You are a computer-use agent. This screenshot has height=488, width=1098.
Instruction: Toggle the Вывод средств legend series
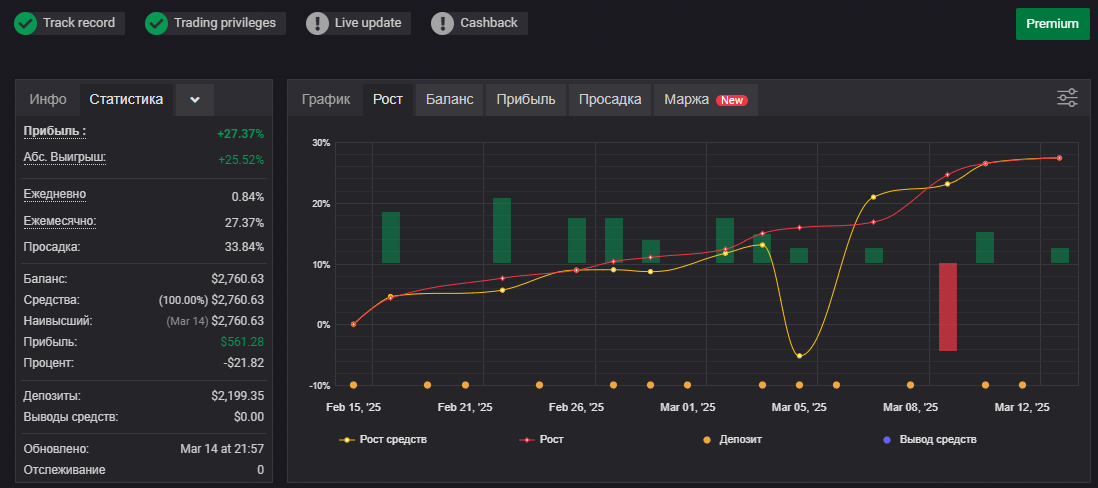[929, 440]
